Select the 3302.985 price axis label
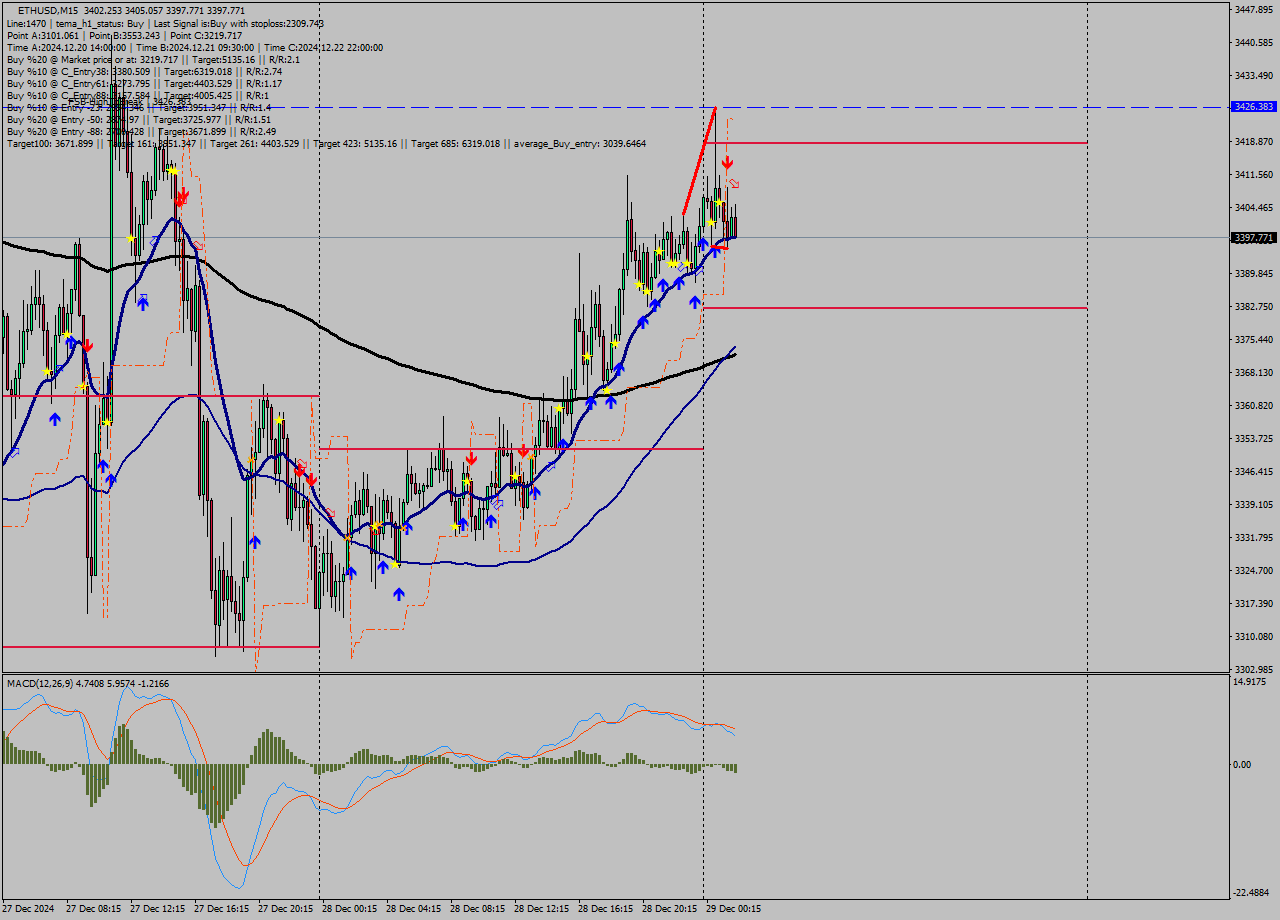The height and width of the screenshot is (920, 1280). (1254, 669)
